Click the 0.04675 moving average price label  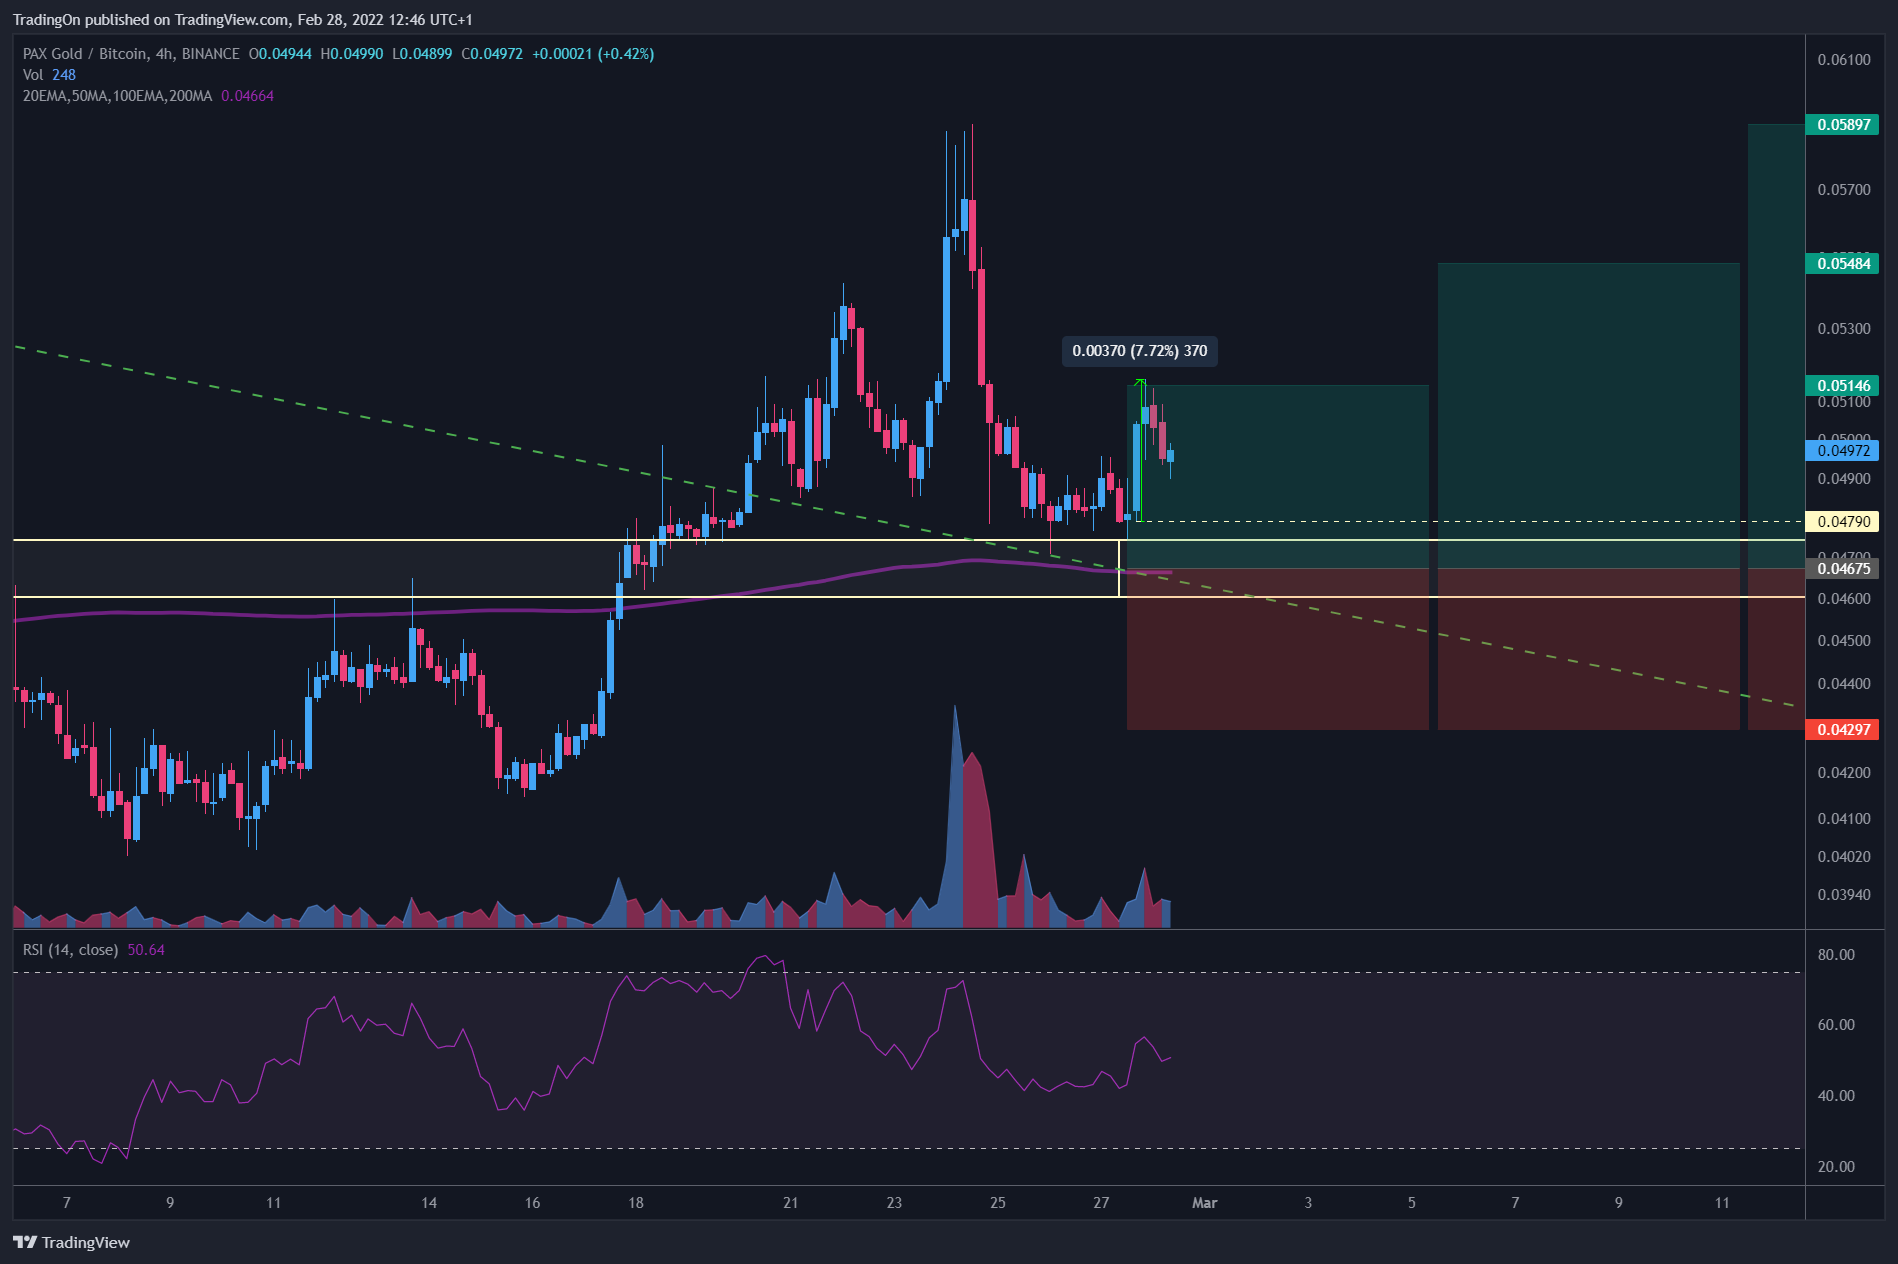[1843, 569]
